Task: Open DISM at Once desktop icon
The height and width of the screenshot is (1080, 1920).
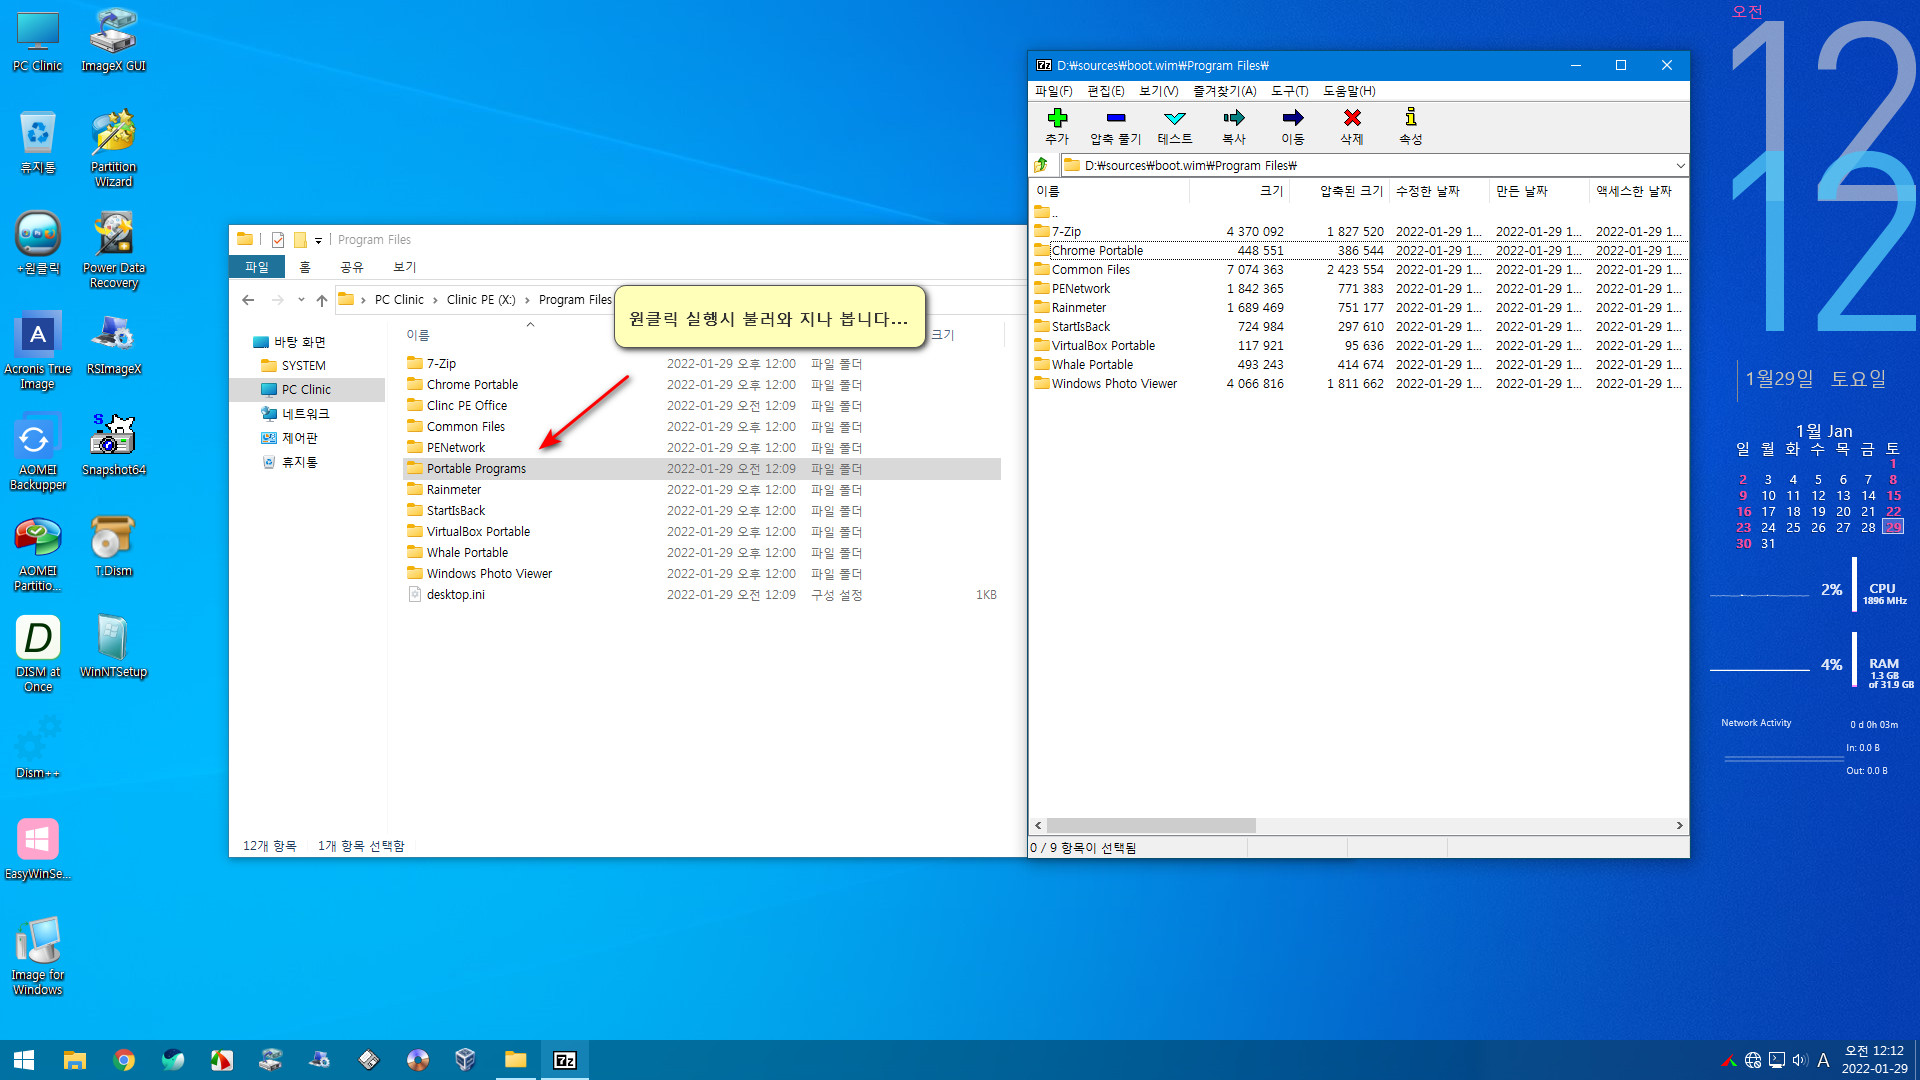Action: tap(38, 654)
